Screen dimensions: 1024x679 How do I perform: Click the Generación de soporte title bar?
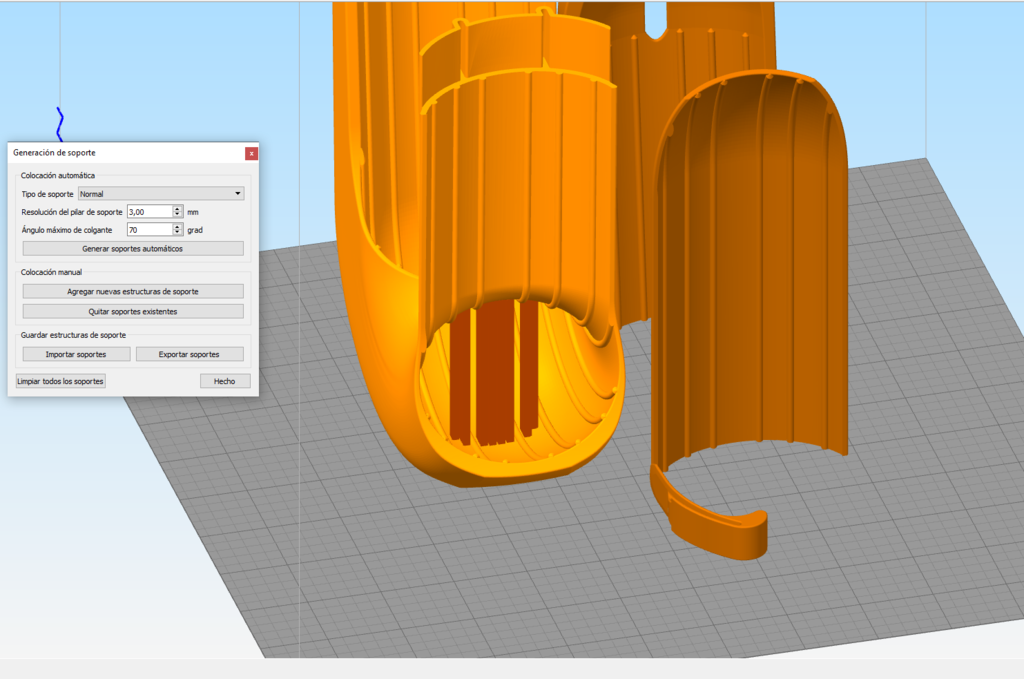pyautogui.click(x=120, y=153)
